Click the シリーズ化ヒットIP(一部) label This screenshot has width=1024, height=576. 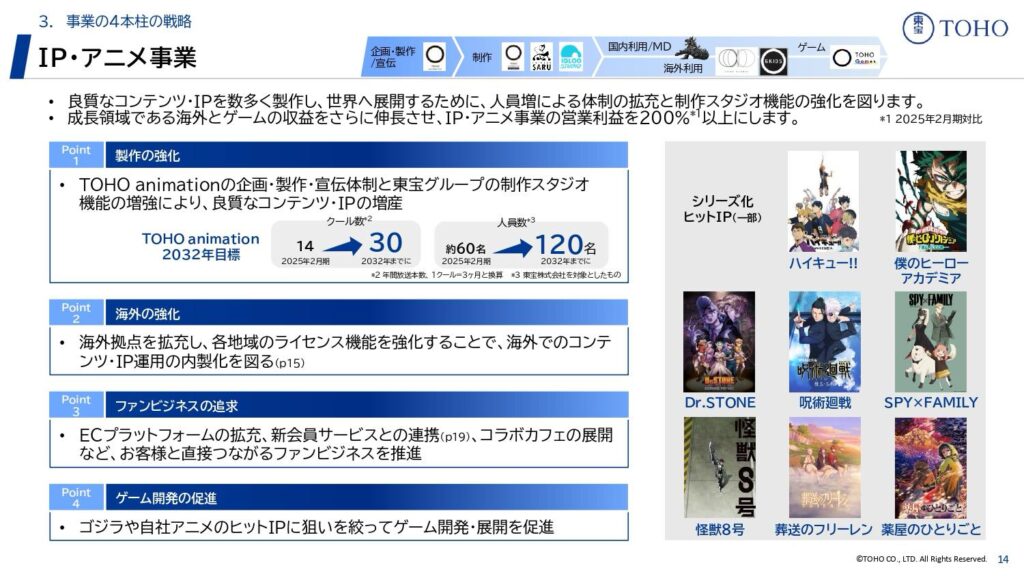click(722, 209)
